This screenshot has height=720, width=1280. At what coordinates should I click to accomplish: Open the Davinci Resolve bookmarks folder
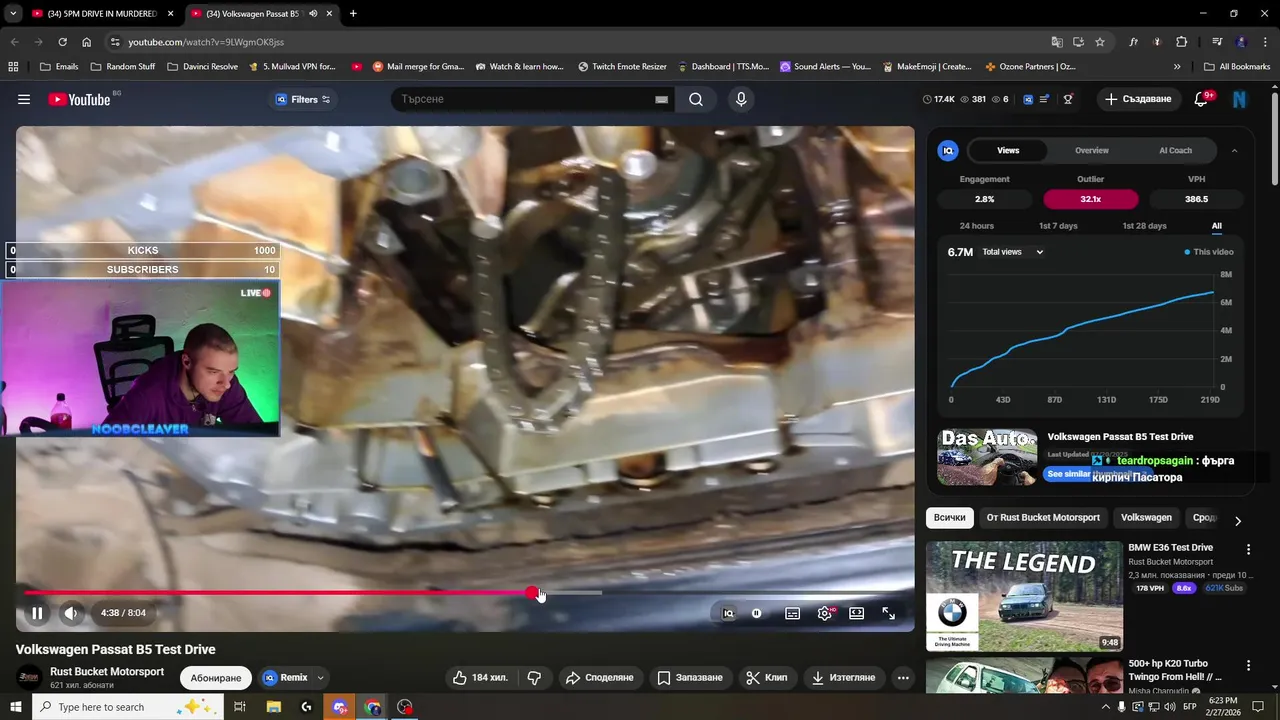tap(203, 67)
